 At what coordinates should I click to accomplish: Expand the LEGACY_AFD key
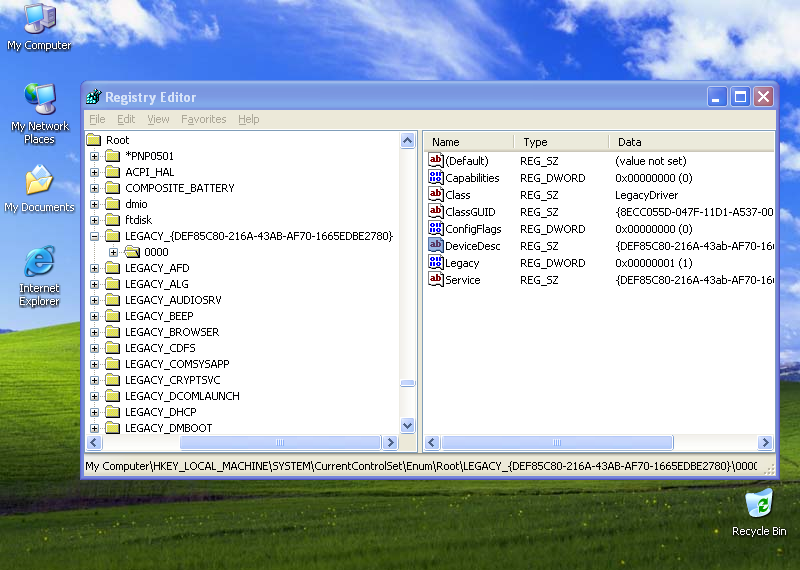coord(94,268)
